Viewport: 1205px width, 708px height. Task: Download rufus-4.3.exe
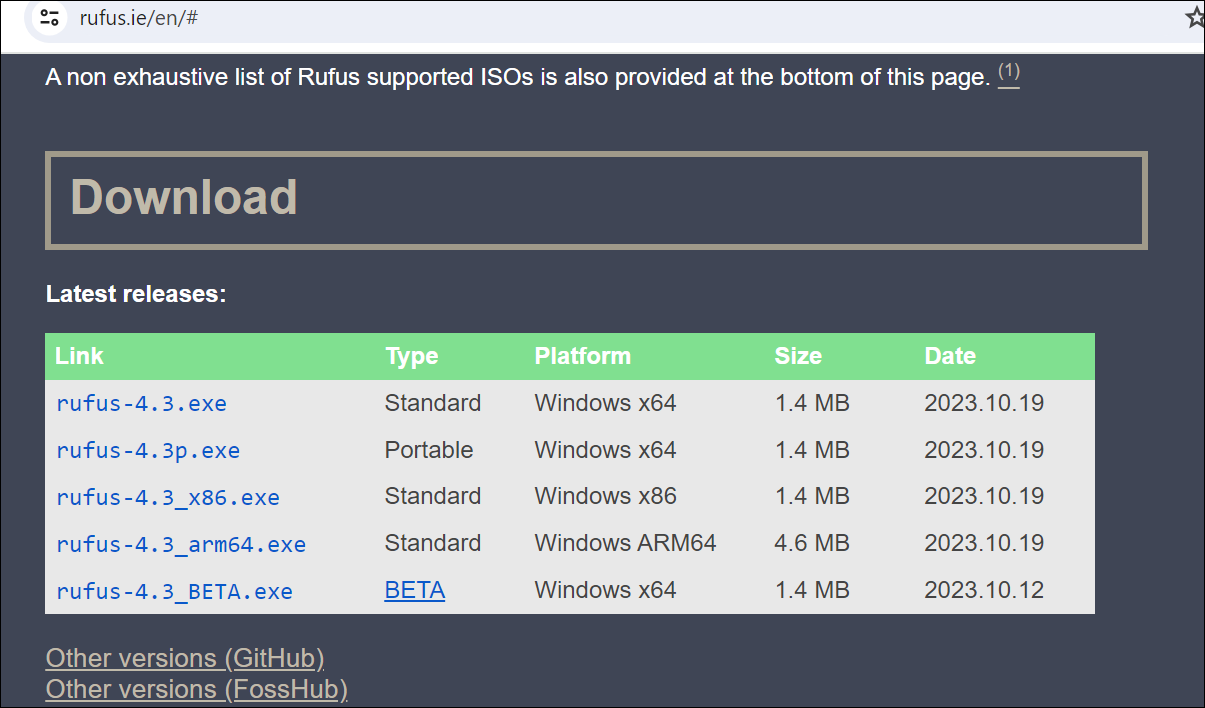(x=142, y=404)
